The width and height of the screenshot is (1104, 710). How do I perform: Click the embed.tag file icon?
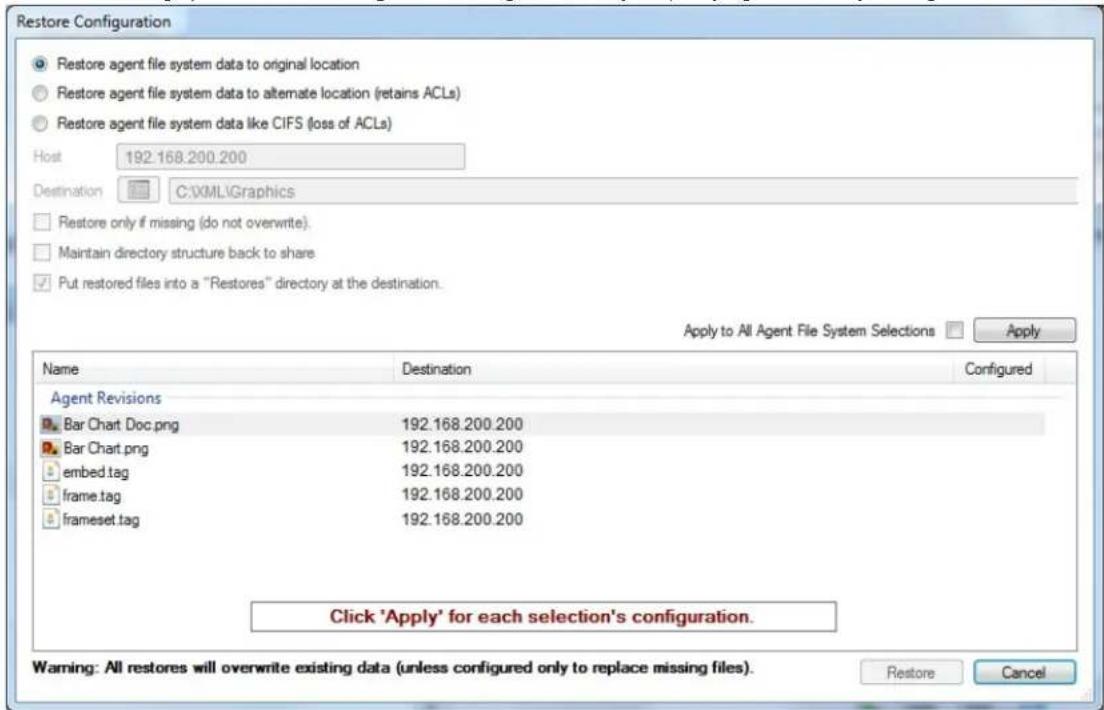click(x=50, y=471)
